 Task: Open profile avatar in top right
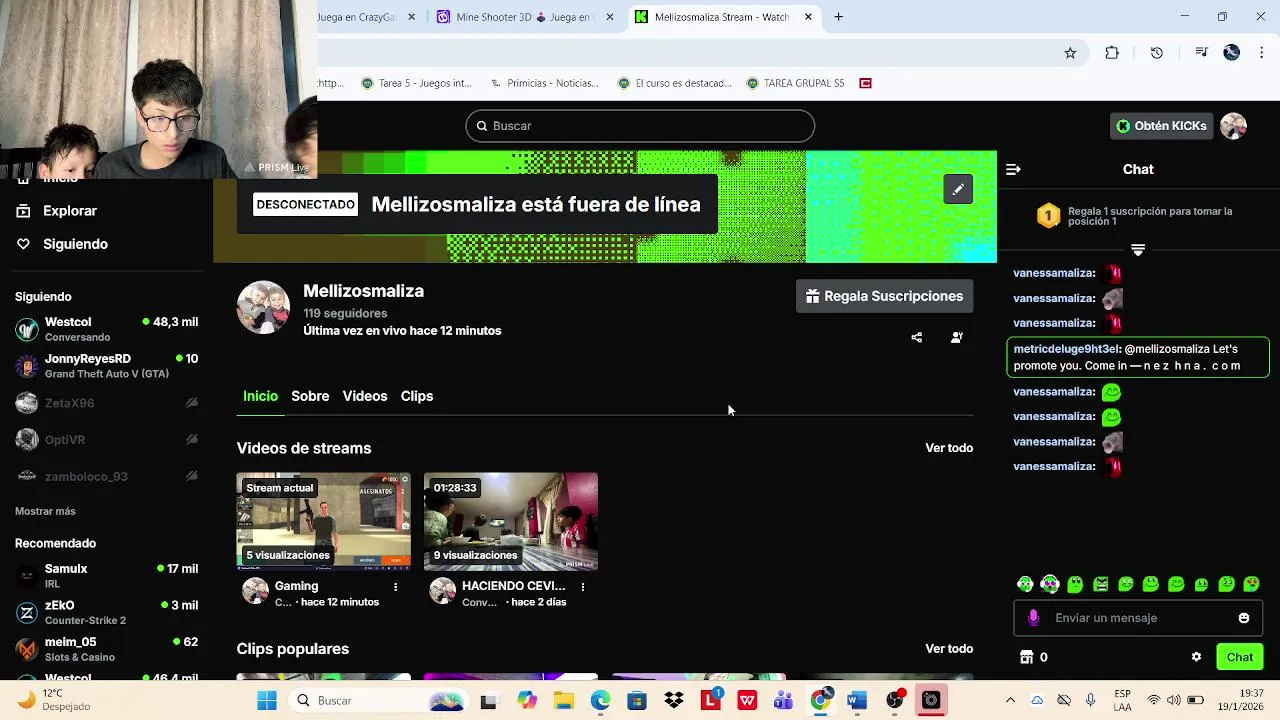[1233, 126]
